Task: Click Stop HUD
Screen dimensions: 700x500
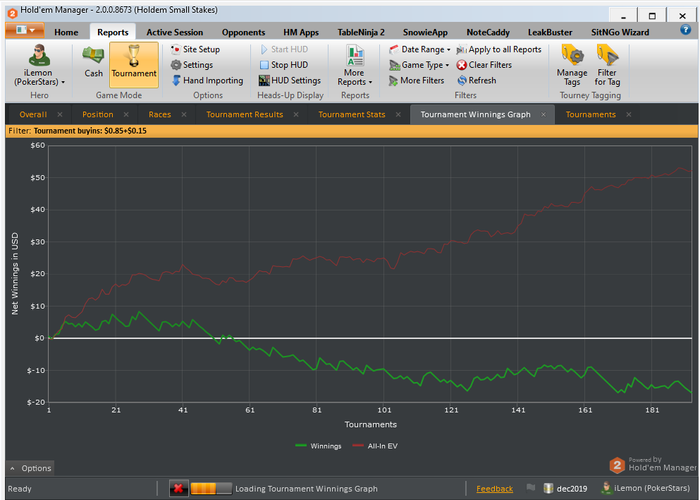Action: coord(284,65)
